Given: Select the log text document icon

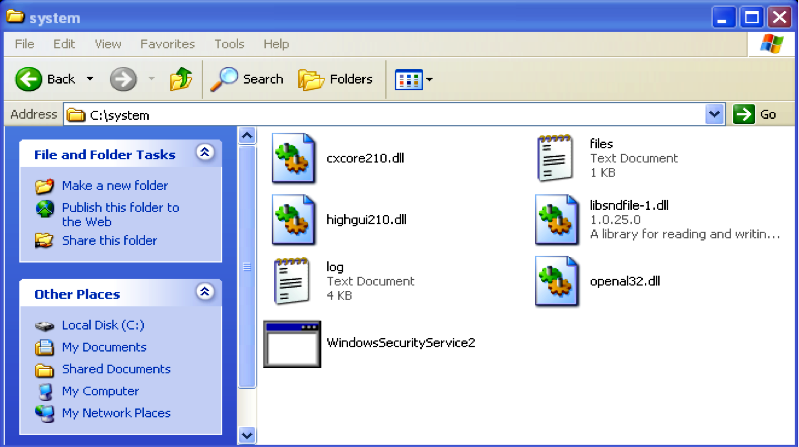Looking at the screenshot, I should 291,281.
